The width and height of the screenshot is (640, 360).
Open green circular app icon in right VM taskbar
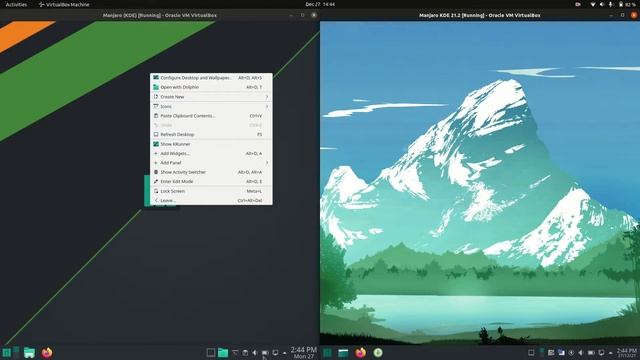click(378, 353)
